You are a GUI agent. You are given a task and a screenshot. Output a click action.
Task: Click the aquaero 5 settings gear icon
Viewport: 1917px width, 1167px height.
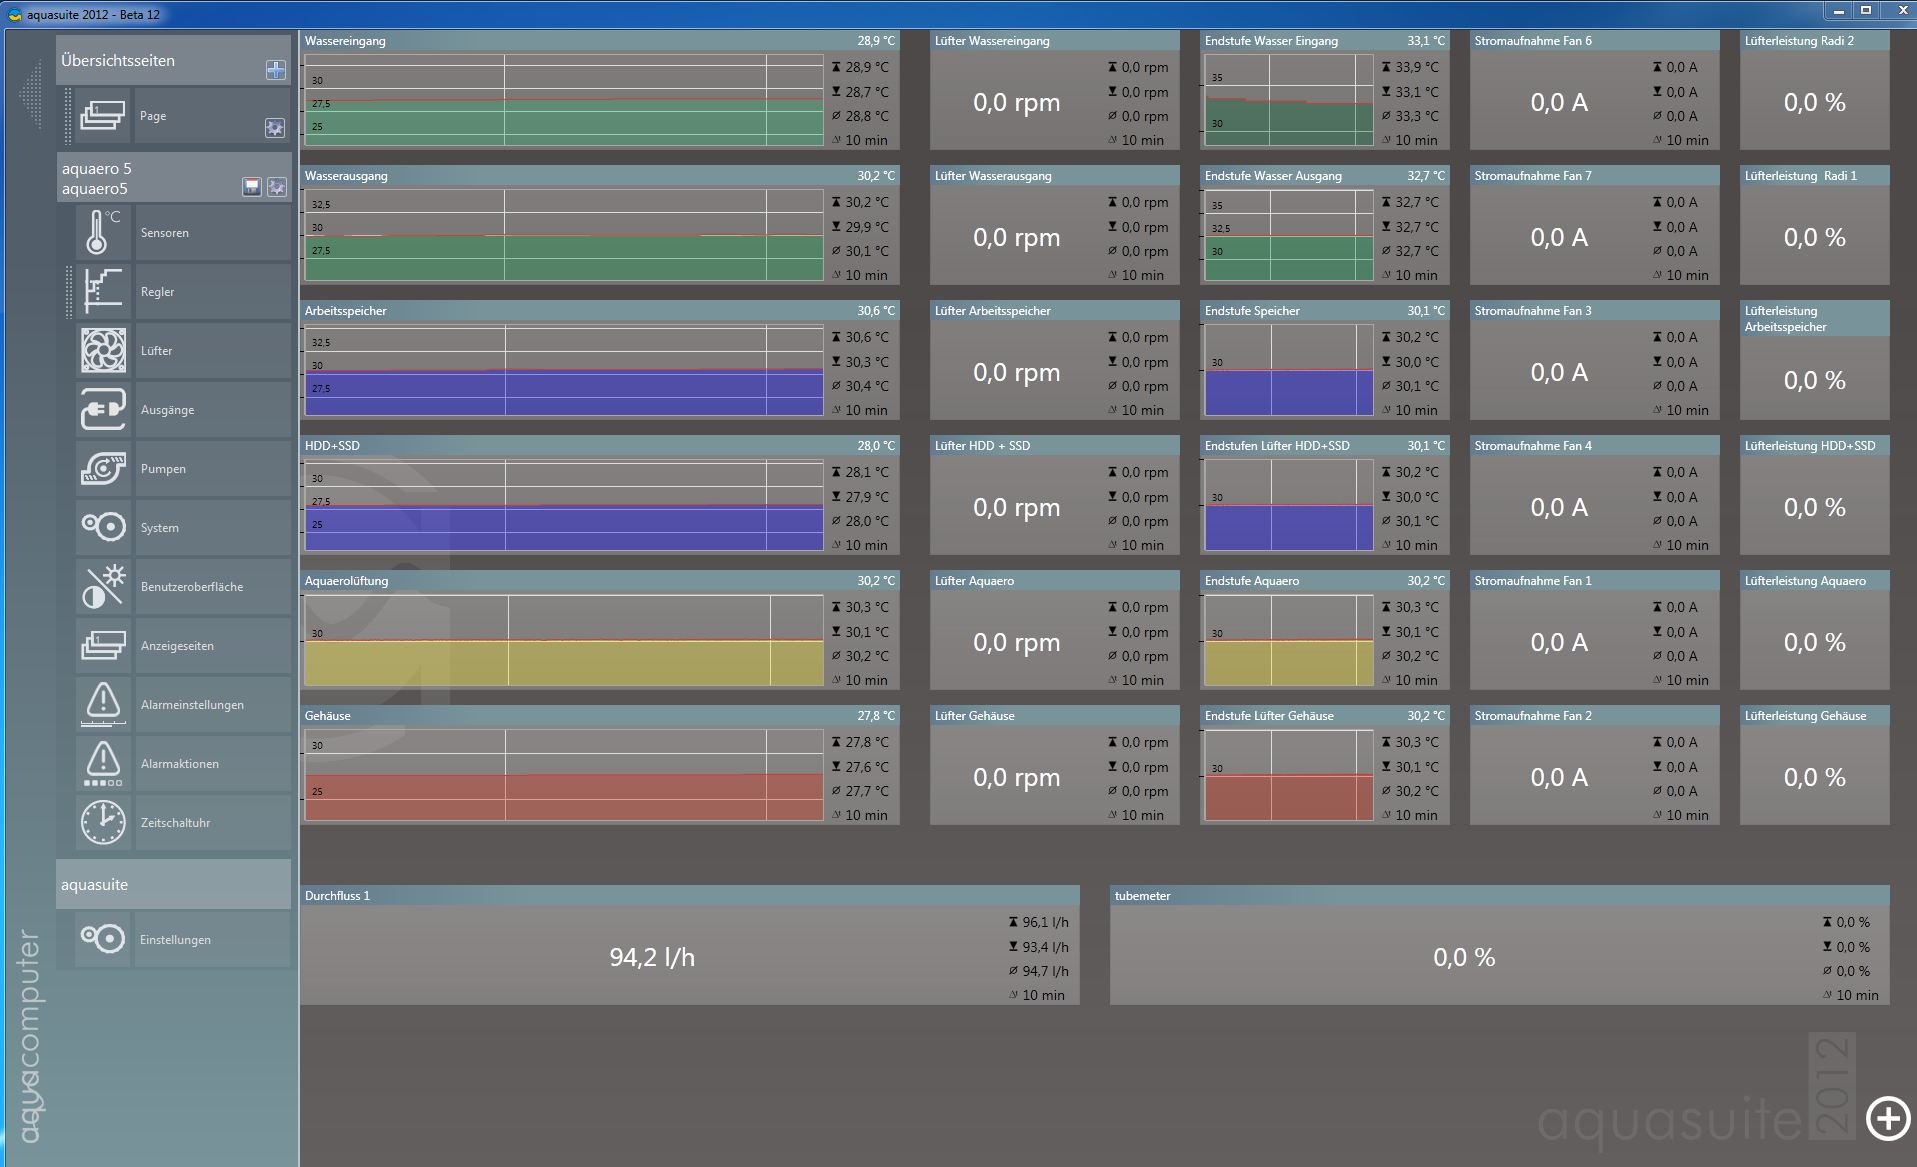(x=277, y=187)
